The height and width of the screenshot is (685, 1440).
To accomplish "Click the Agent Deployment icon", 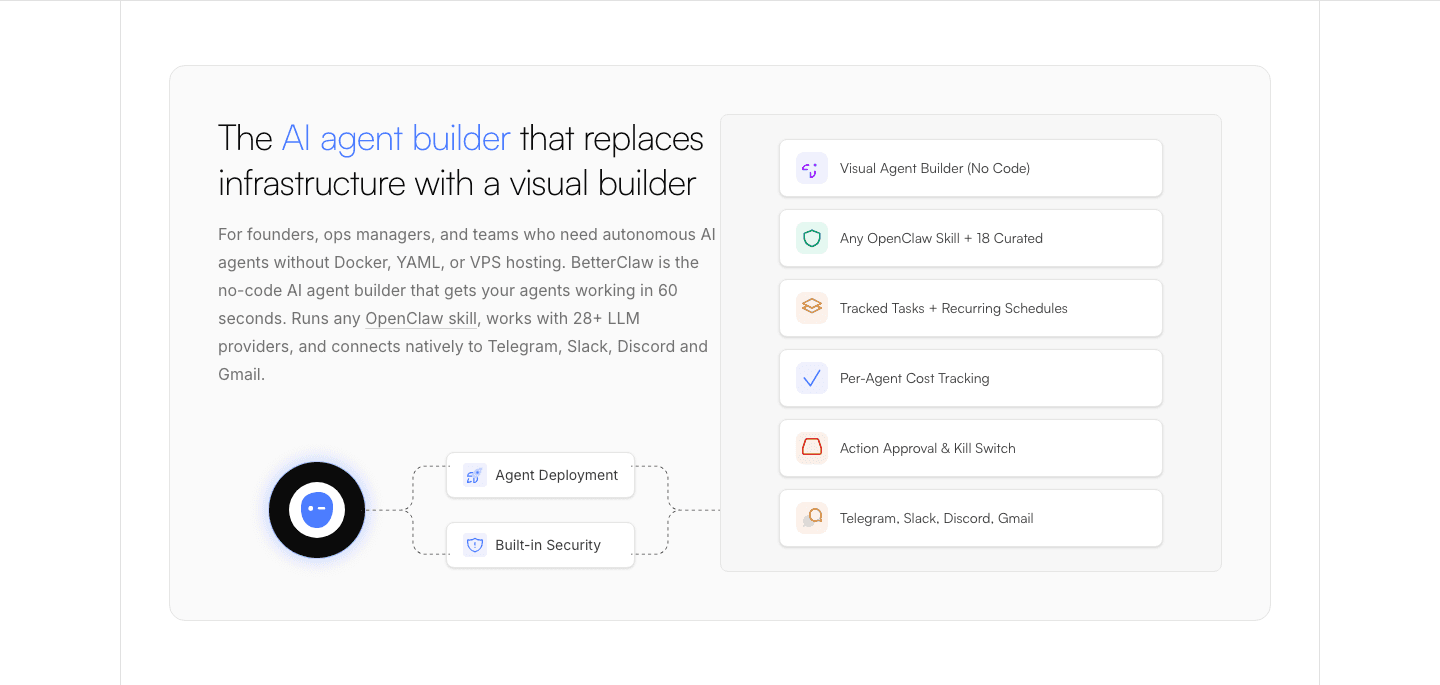I will tap(474, 475).
